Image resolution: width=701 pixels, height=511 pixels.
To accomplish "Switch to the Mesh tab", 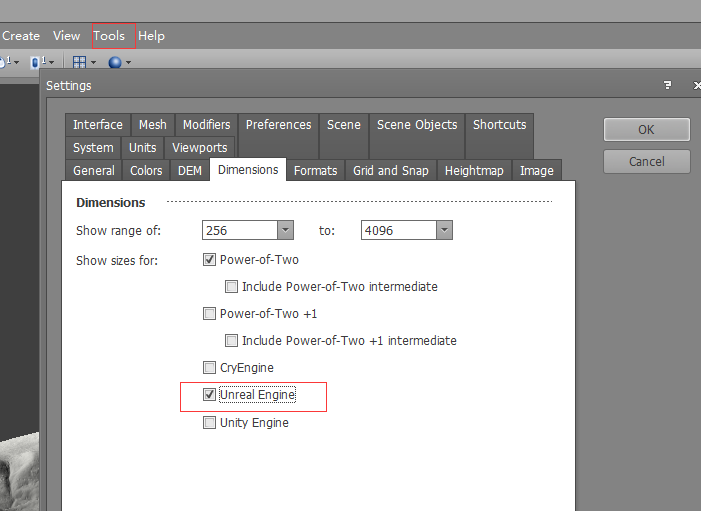I will click(x=152, y=125).
